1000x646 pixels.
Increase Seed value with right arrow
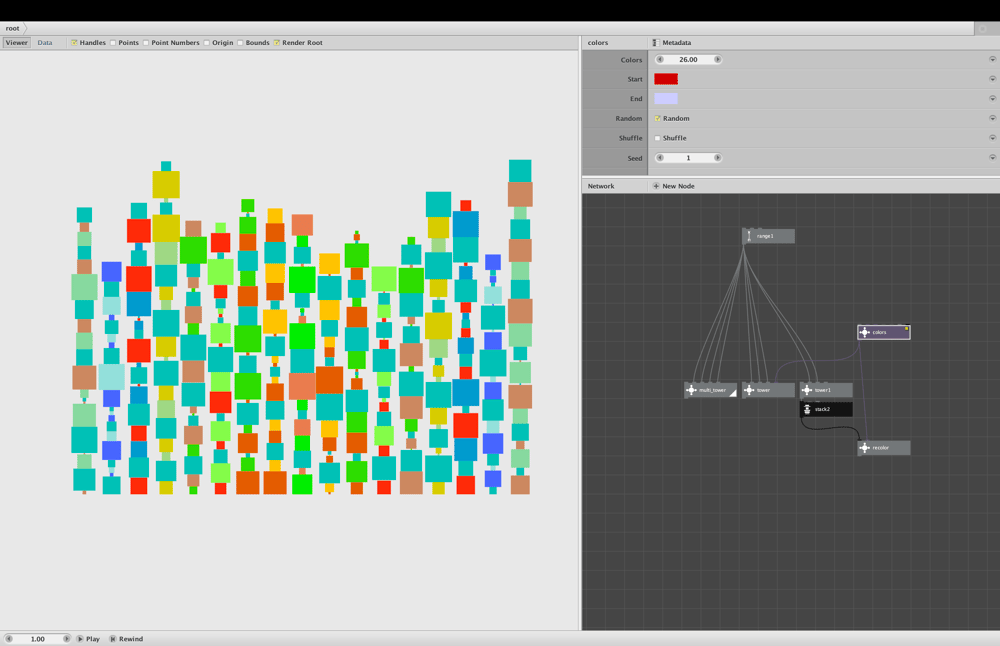(717, 158)
